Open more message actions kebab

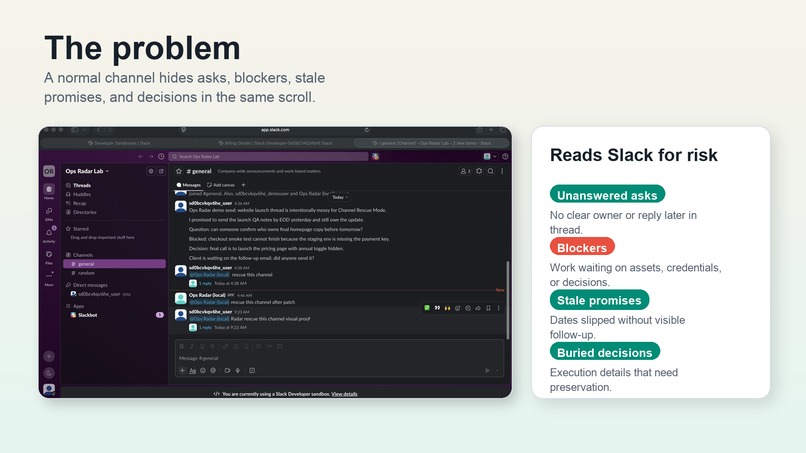(499, 308)
